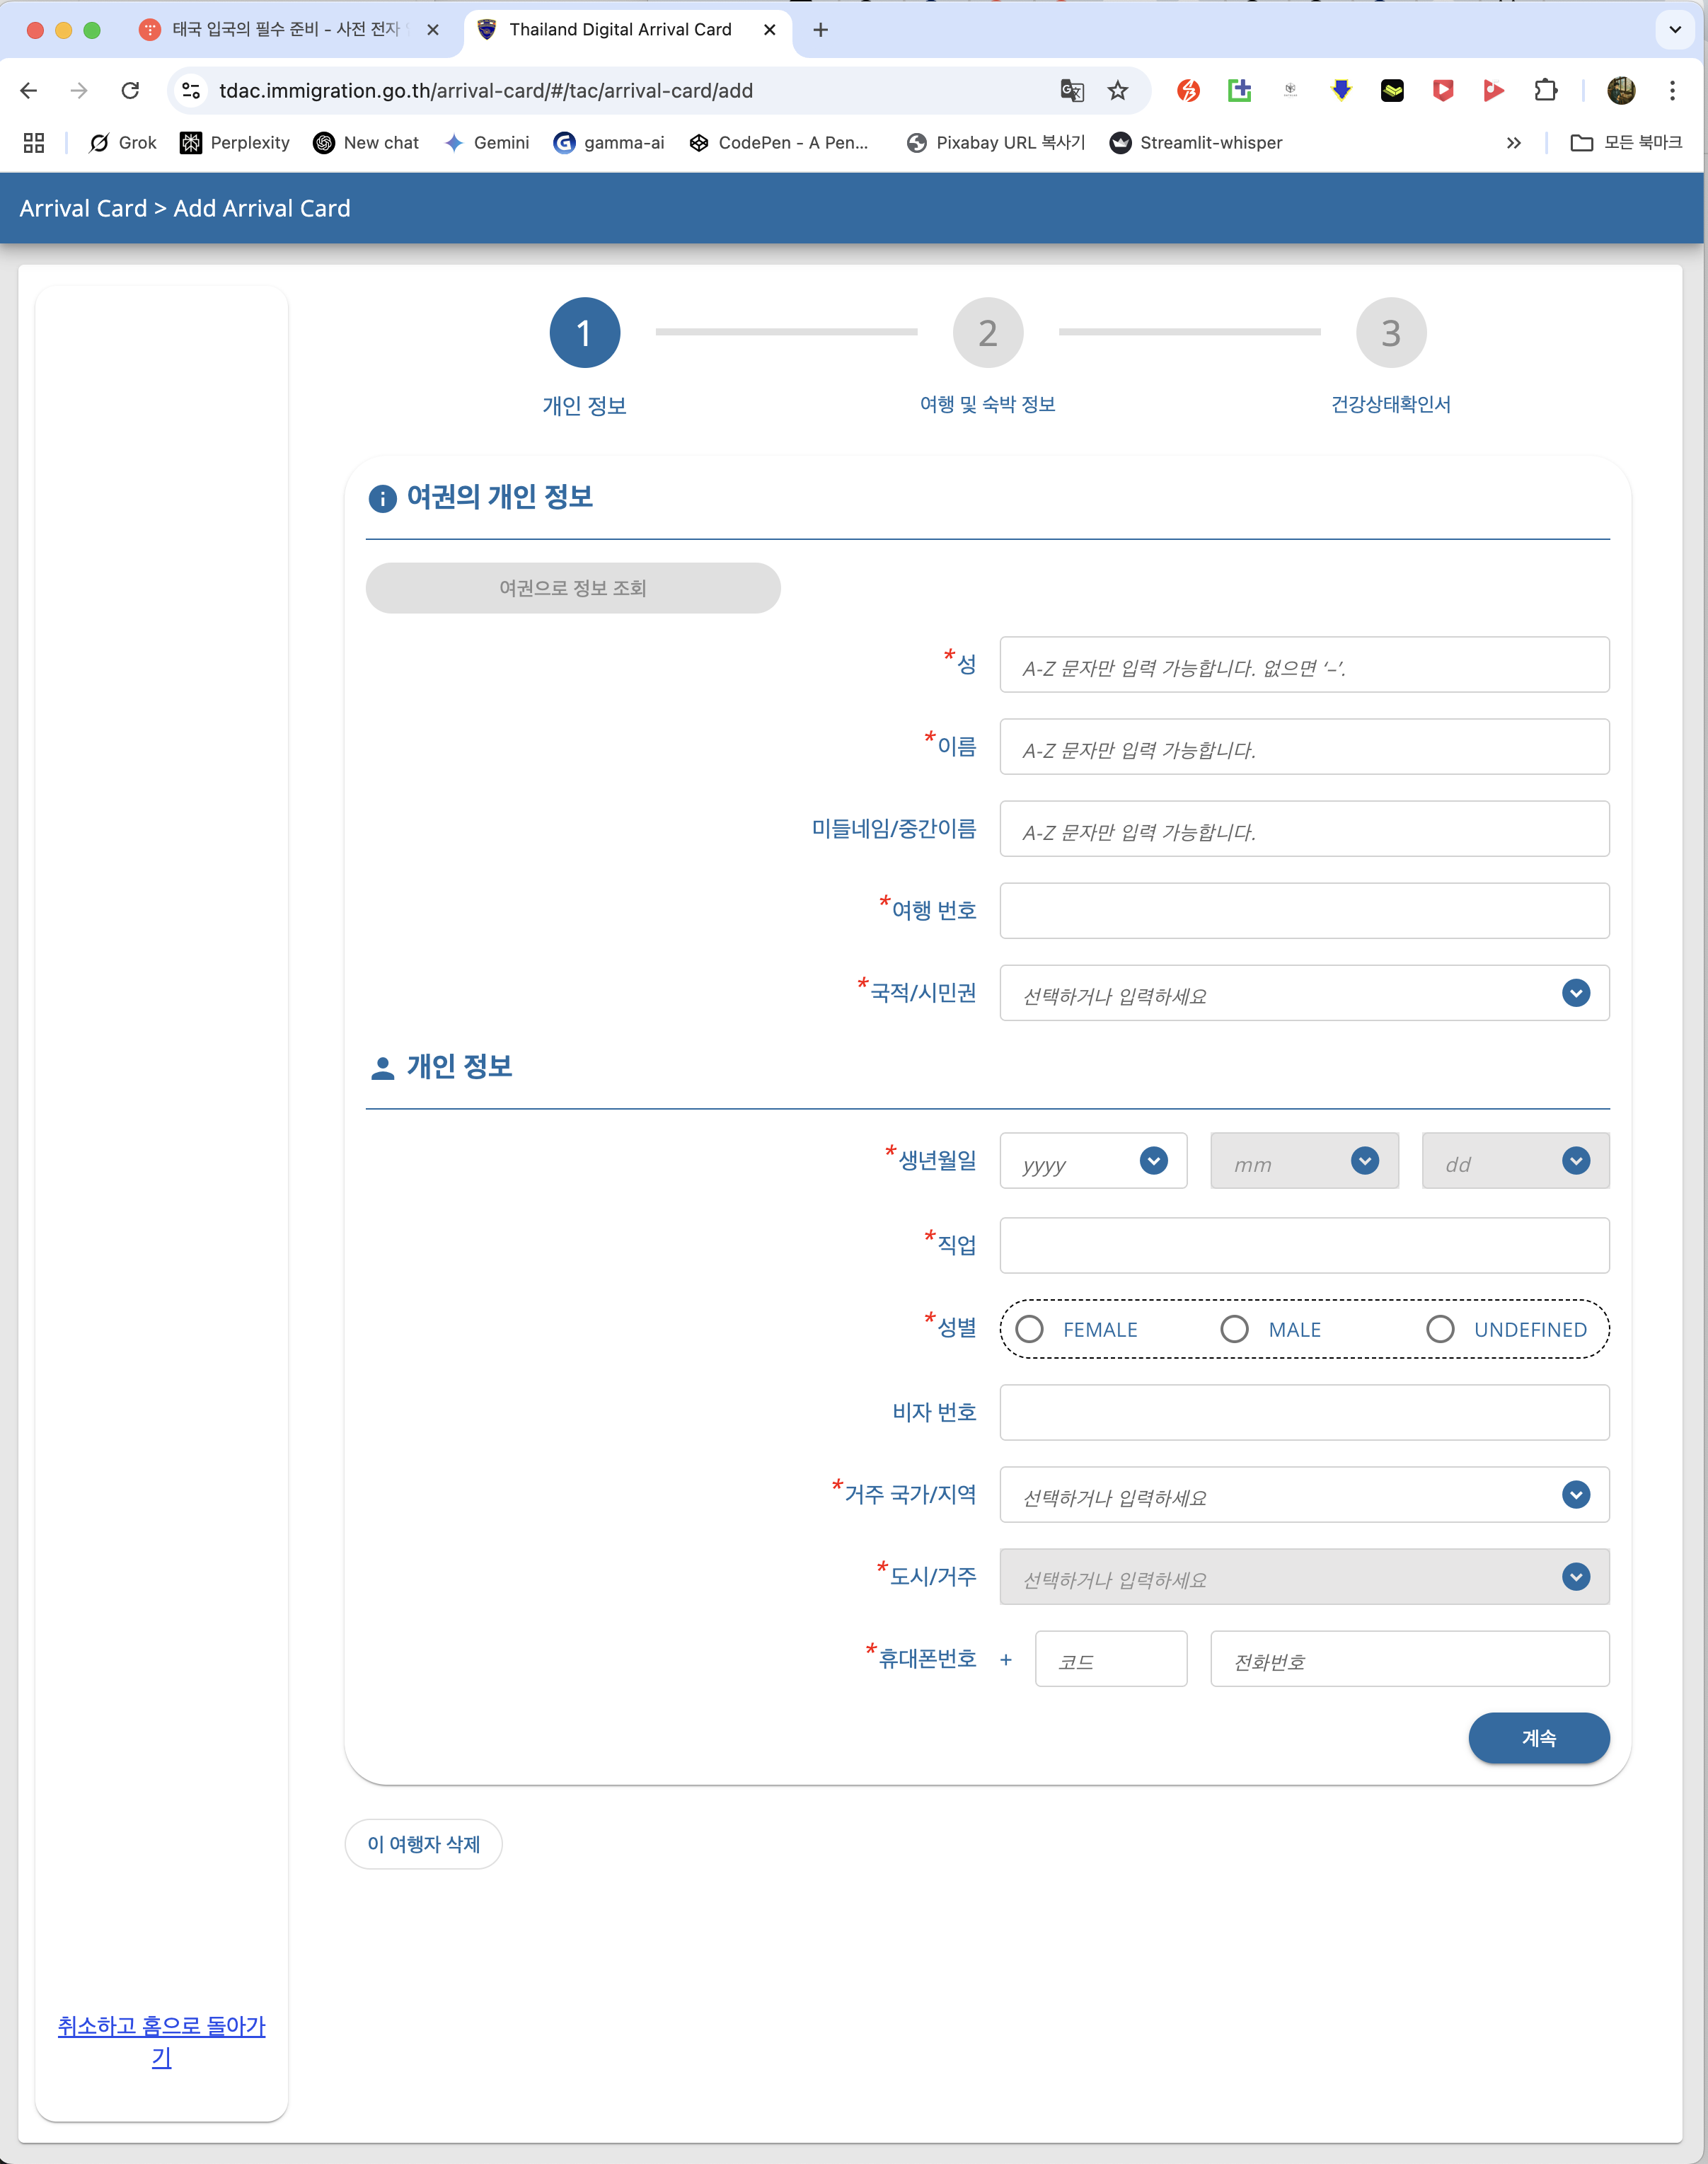Viewport: 1708px width, 2164px height.
Task: Switch to the 태국 입국의 필수 준비 tab
Action: point(285,30)
